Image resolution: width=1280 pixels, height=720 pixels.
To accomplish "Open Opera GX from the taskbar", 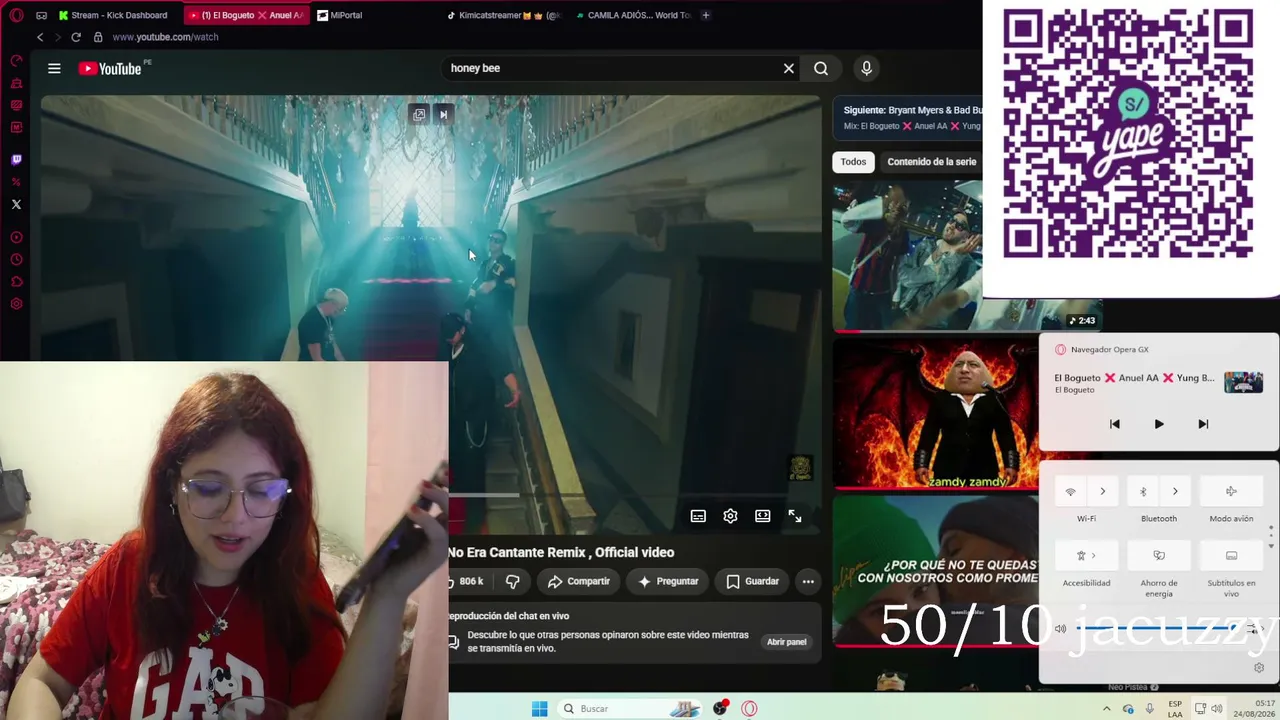I will (749, 709).
